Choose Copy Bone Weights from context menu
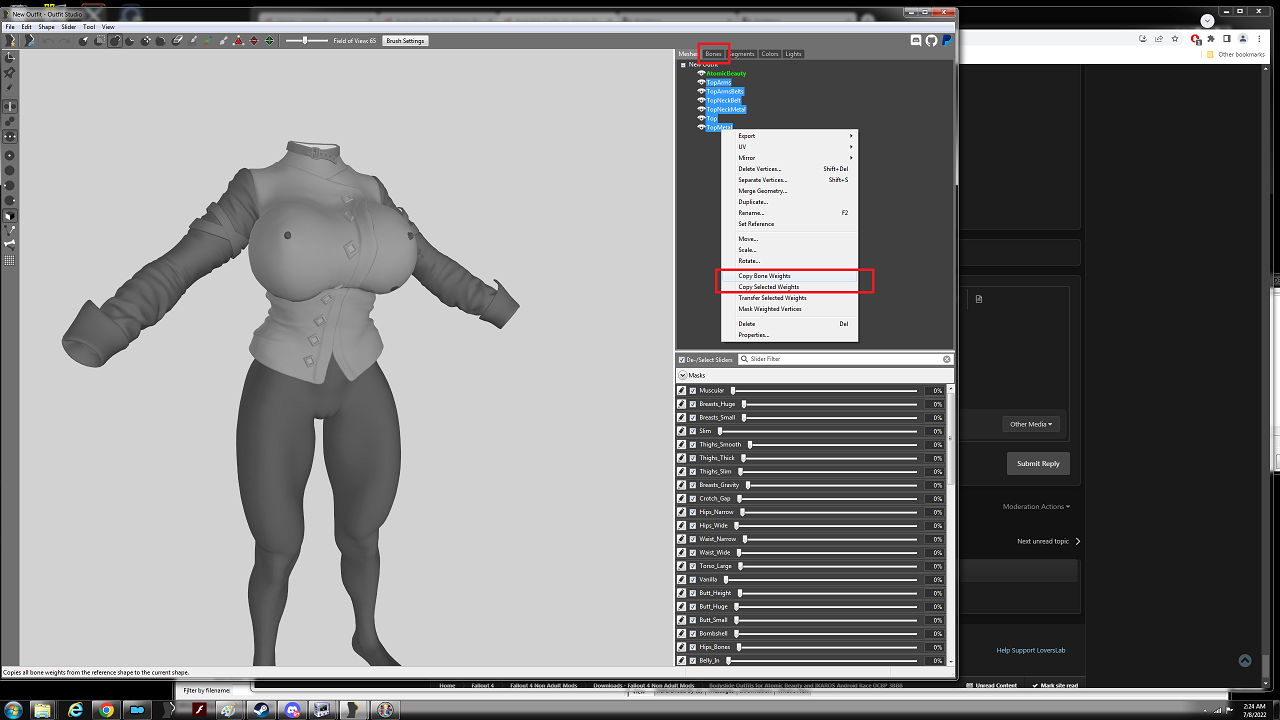The width and height of the screenshot is (1280, 720). (789, 276)
